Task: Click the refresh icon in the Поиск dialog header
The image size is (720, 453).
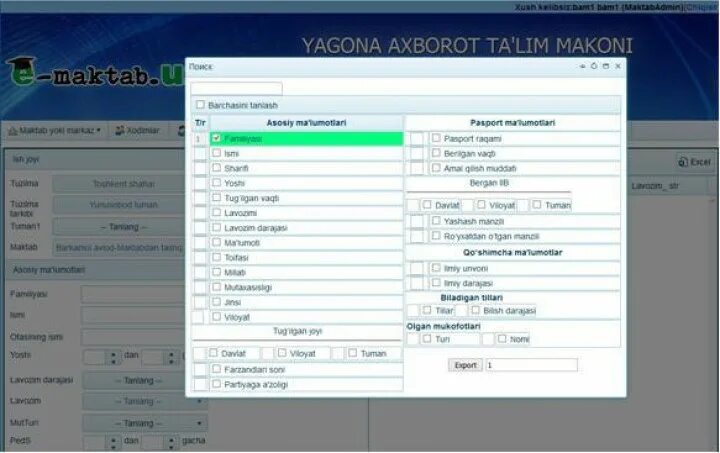Action: pyautogui.click(x=594, y=66)
